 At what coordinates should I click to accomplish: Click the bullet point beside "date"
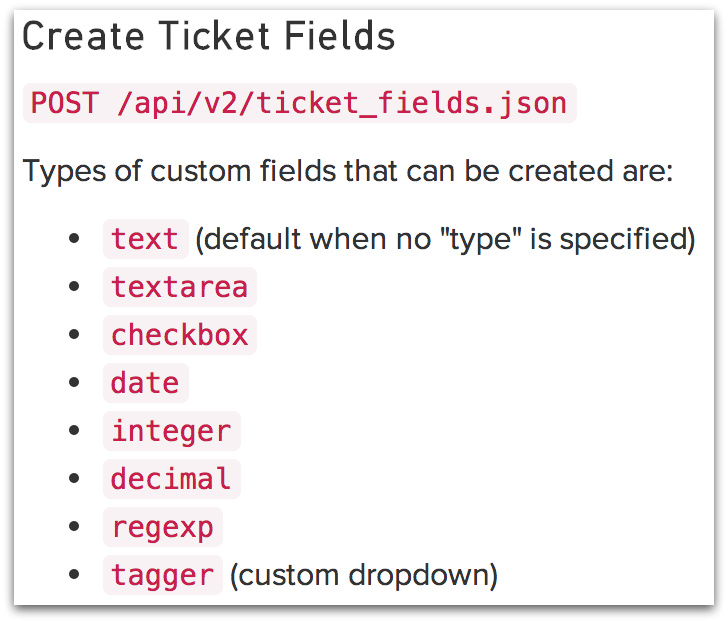(73, 384)
